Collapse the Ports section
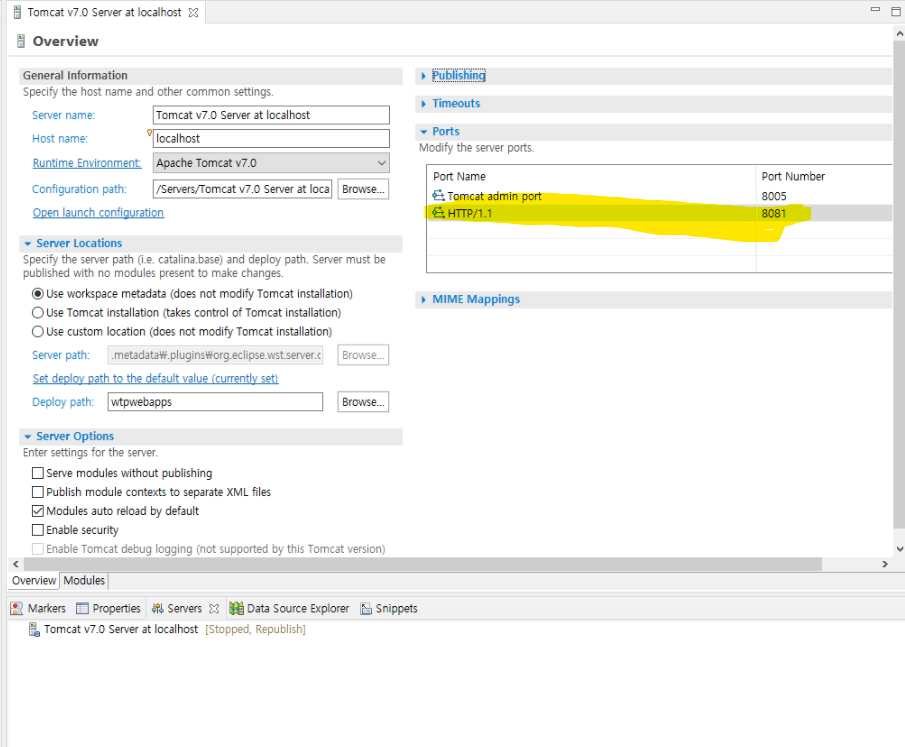This screenshot has width=905, height=747. point(424,132)
